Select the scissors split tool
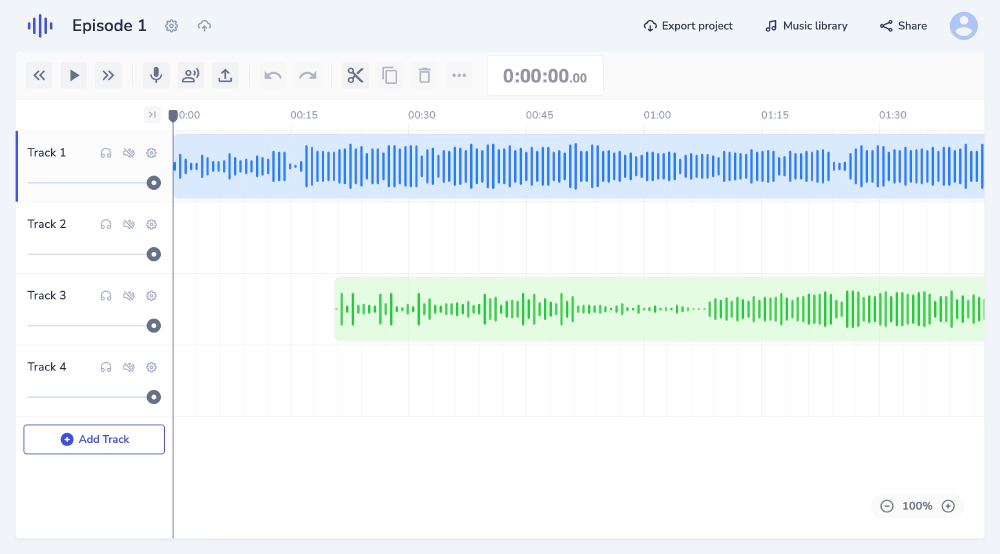Image resolution: width=1000 pixels, height=554 pixels. pyautogui.click(x=354, y=75)
